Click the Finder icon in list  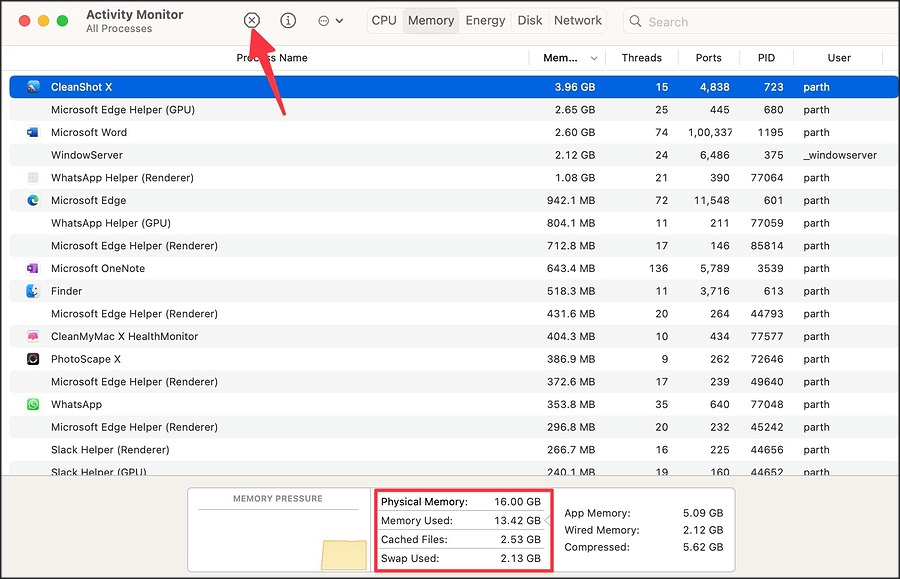33,291
